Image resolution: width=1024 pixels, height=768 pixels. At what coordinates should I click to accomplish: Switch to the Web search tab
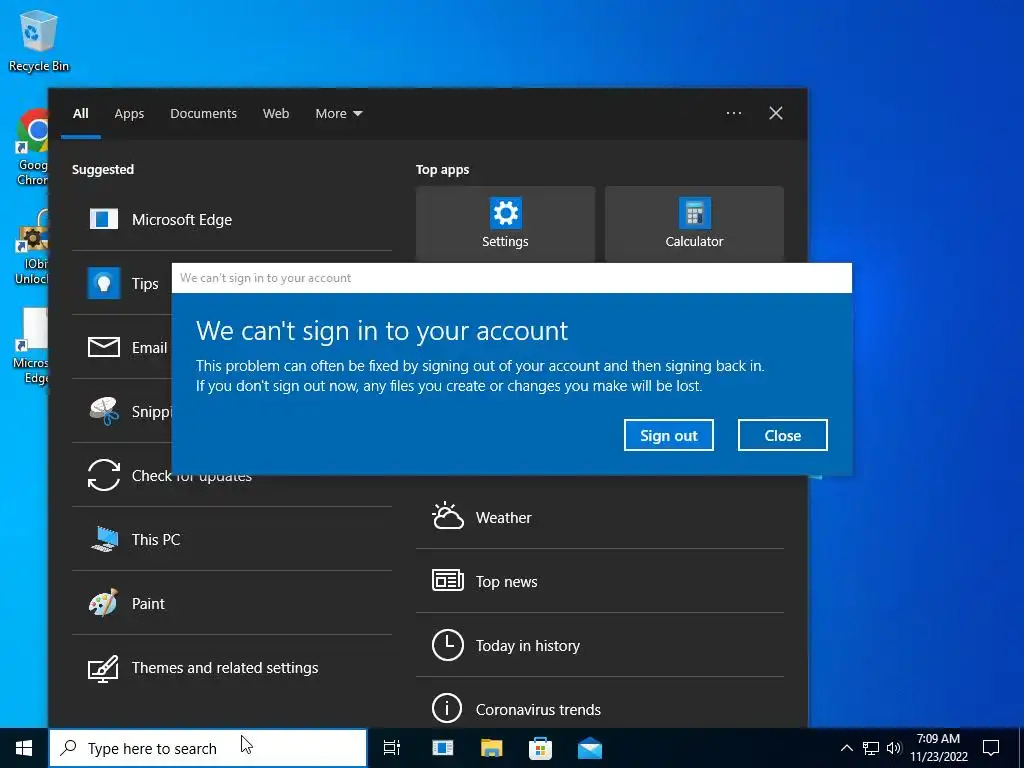pos(276,114)
